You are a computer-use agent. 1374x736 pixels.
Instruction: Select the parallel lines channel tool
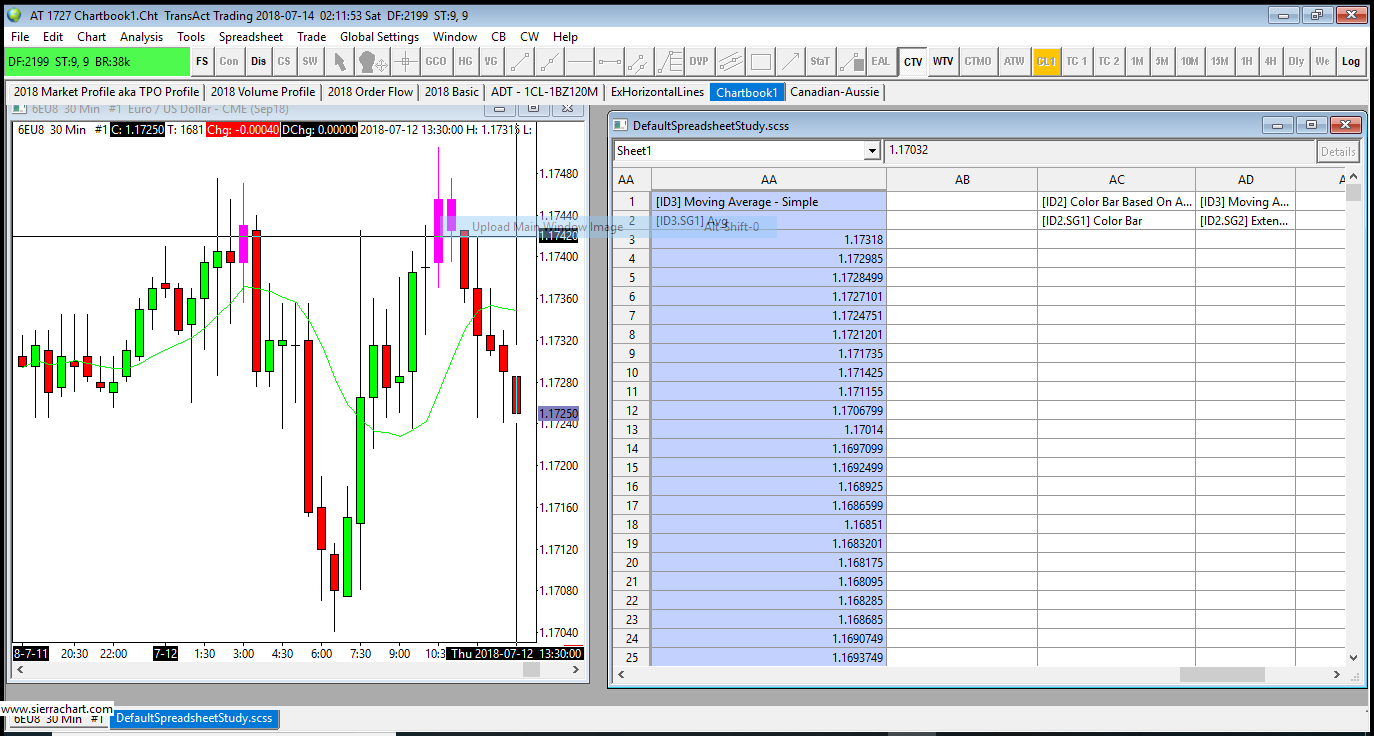click(730, 61)
